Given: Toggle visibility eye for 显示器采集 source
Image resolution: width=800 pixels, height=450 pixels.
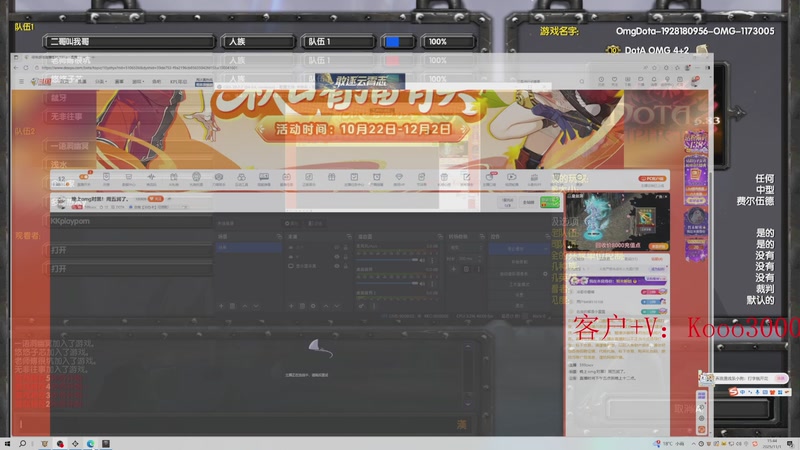Looking at the screenshot, I should [337, 266].
